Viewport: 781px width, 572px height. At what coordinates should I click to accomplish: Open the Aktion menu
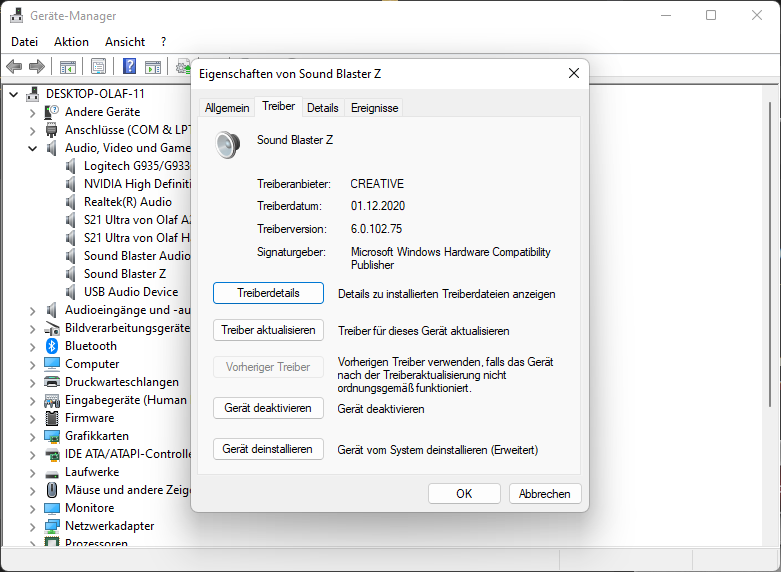pos(71,42)
